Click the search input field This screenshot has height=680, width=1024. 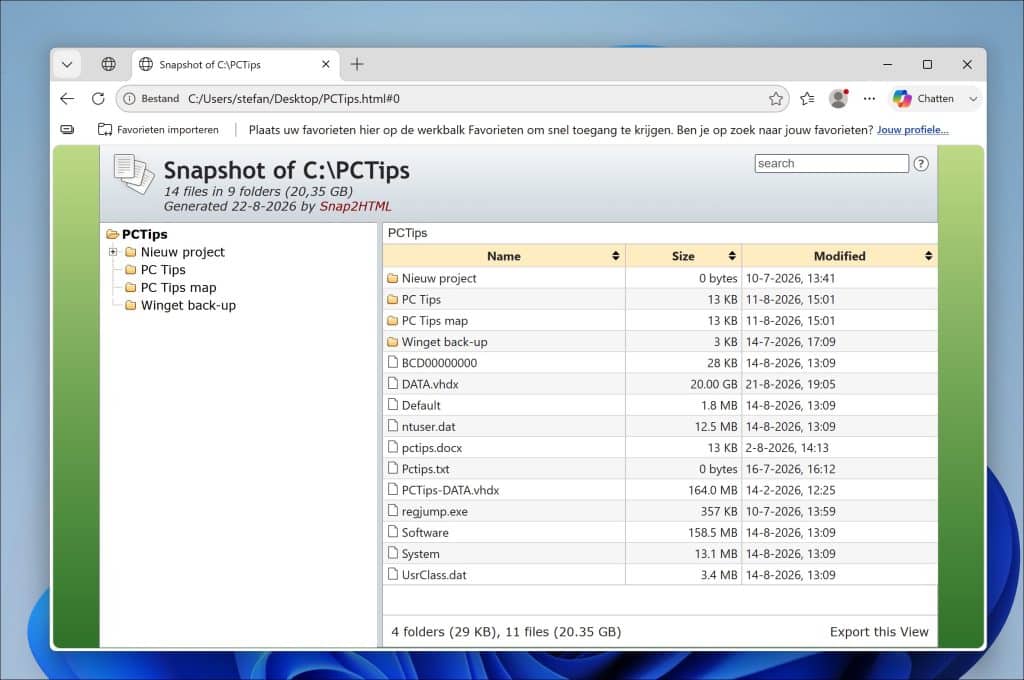(x=831, y=163)
